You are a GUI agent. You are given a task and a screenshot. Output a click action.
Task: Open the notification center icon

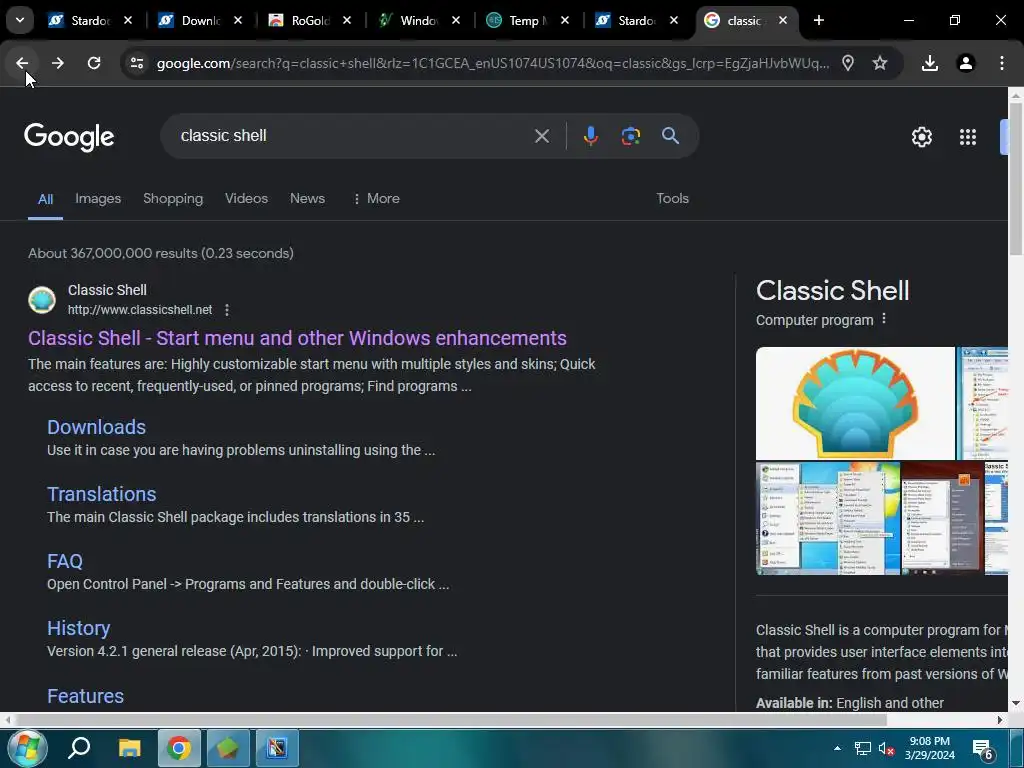click(x=982, y=749)
